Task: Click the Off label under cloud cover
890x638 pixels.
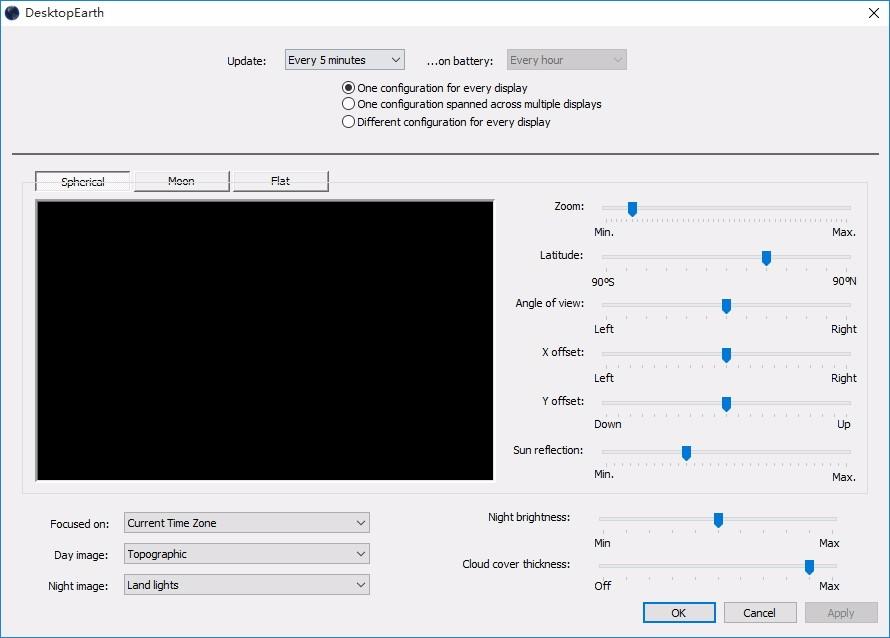Action: click(602, 585)
